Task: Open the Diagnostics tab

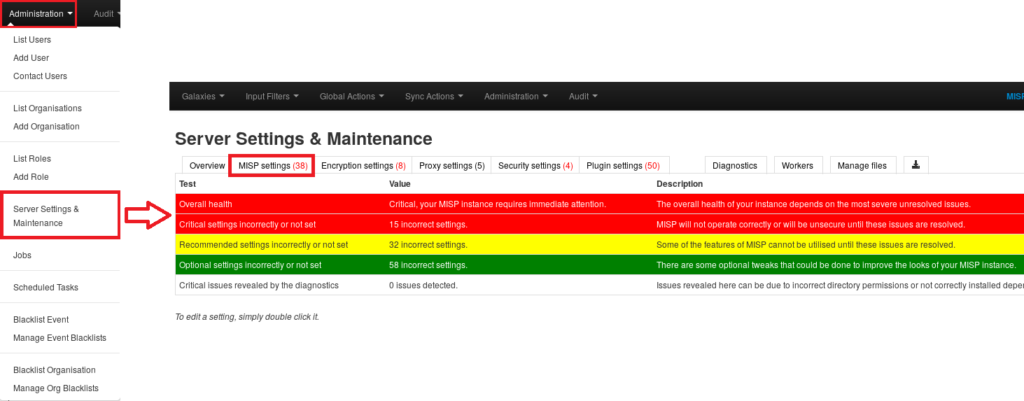Action: click(734, 165)
